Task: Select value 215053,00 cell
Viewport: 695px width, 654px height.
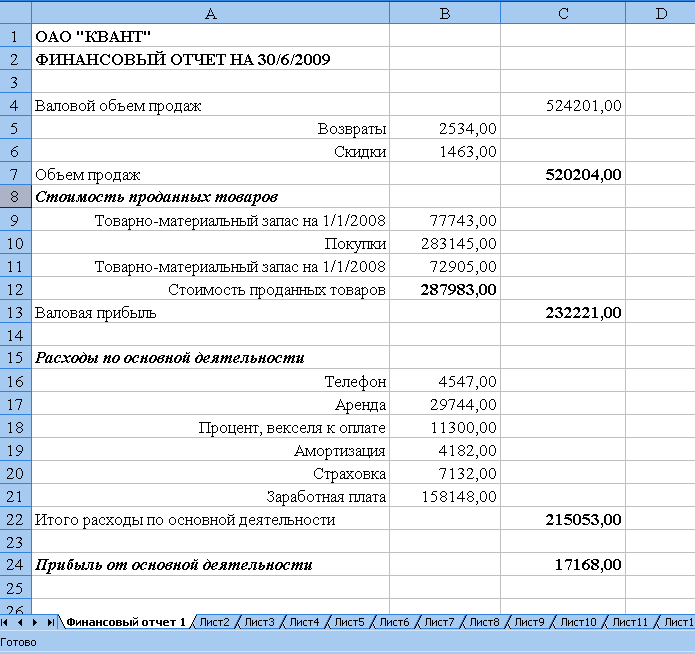Action: pos(563,519)
